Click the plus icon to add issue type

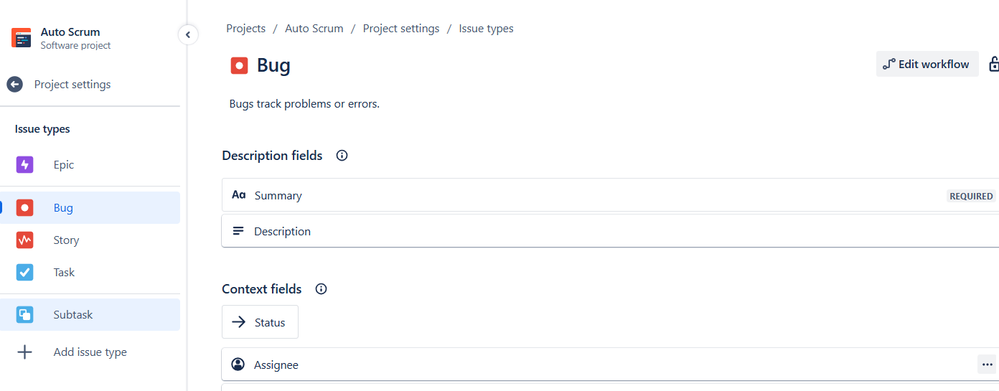[25, 352]
